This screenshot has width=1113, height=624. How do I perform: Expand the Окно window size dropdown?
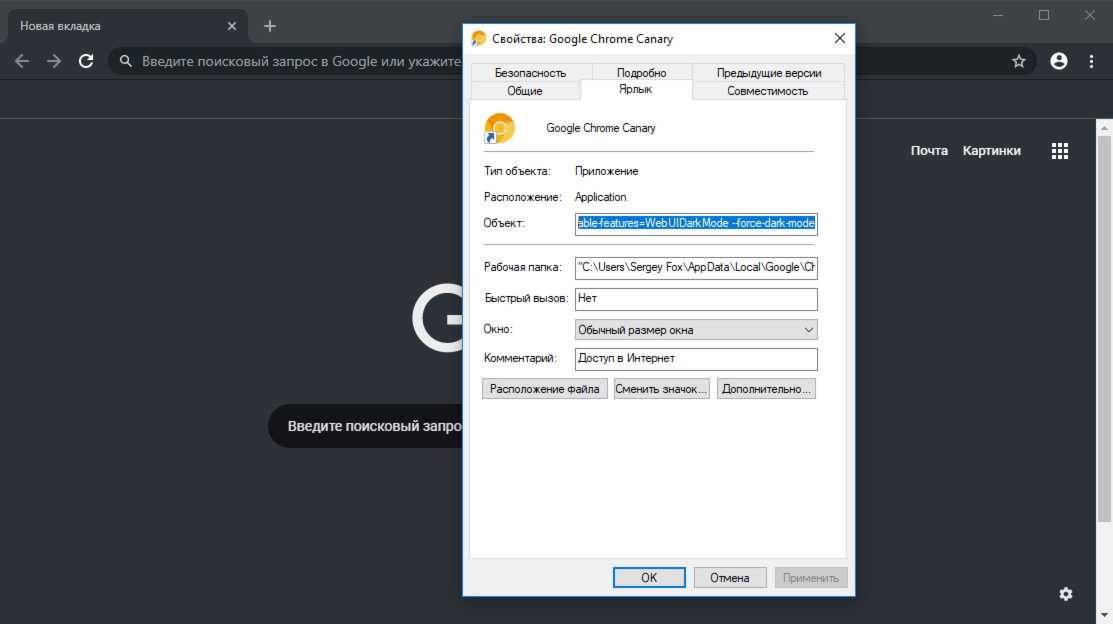click(696, 329)
